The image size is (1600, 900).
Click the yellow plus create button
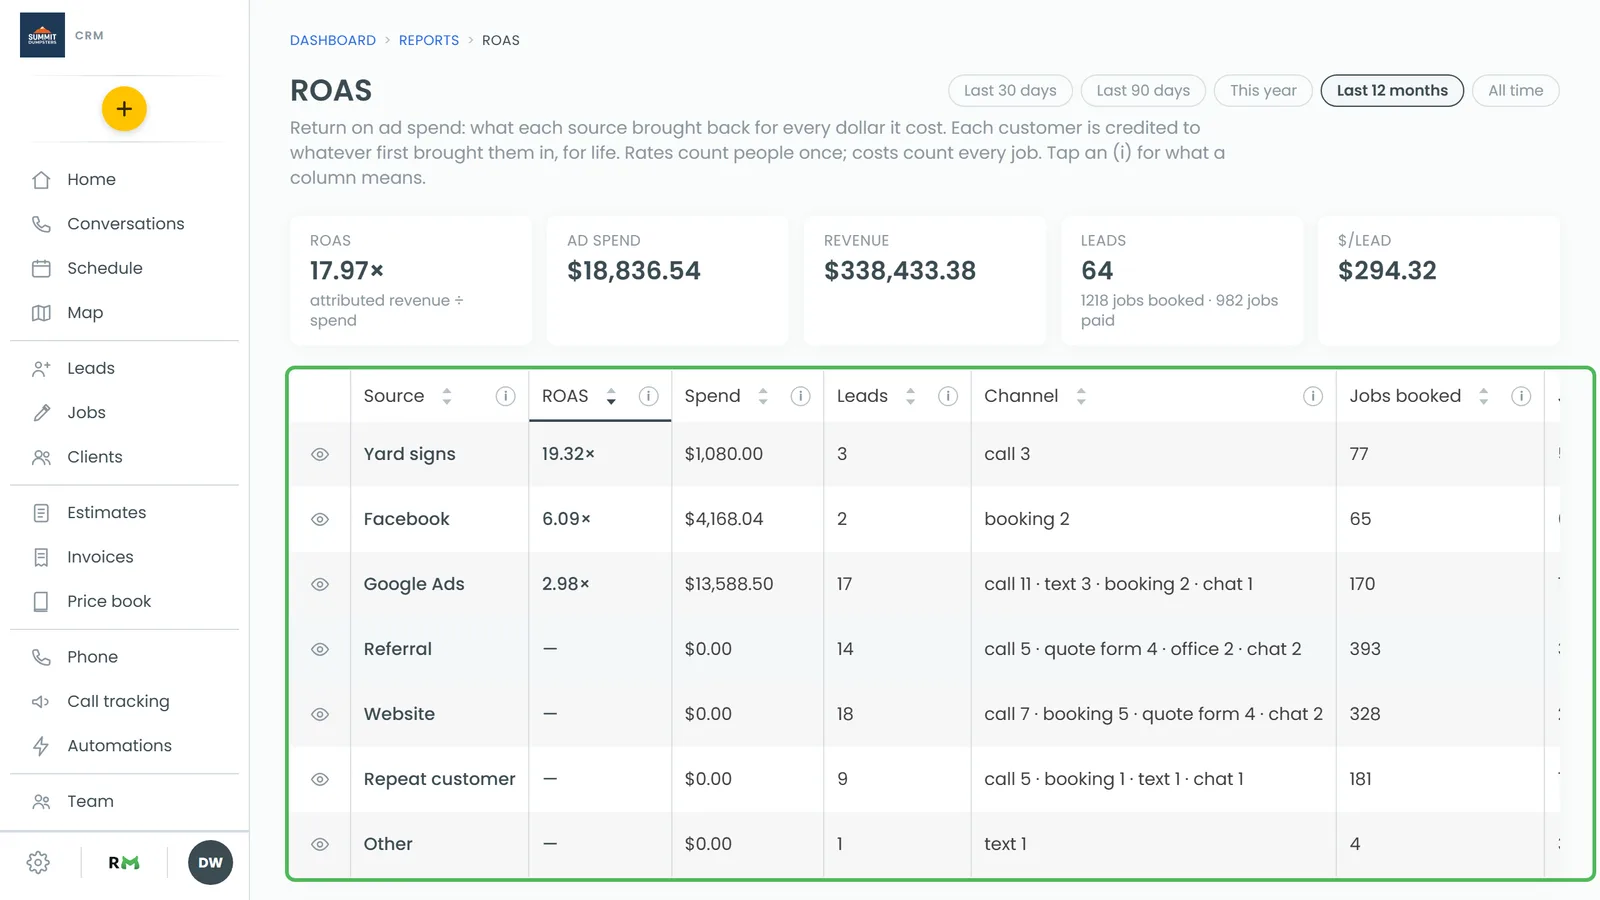(124, 109)
